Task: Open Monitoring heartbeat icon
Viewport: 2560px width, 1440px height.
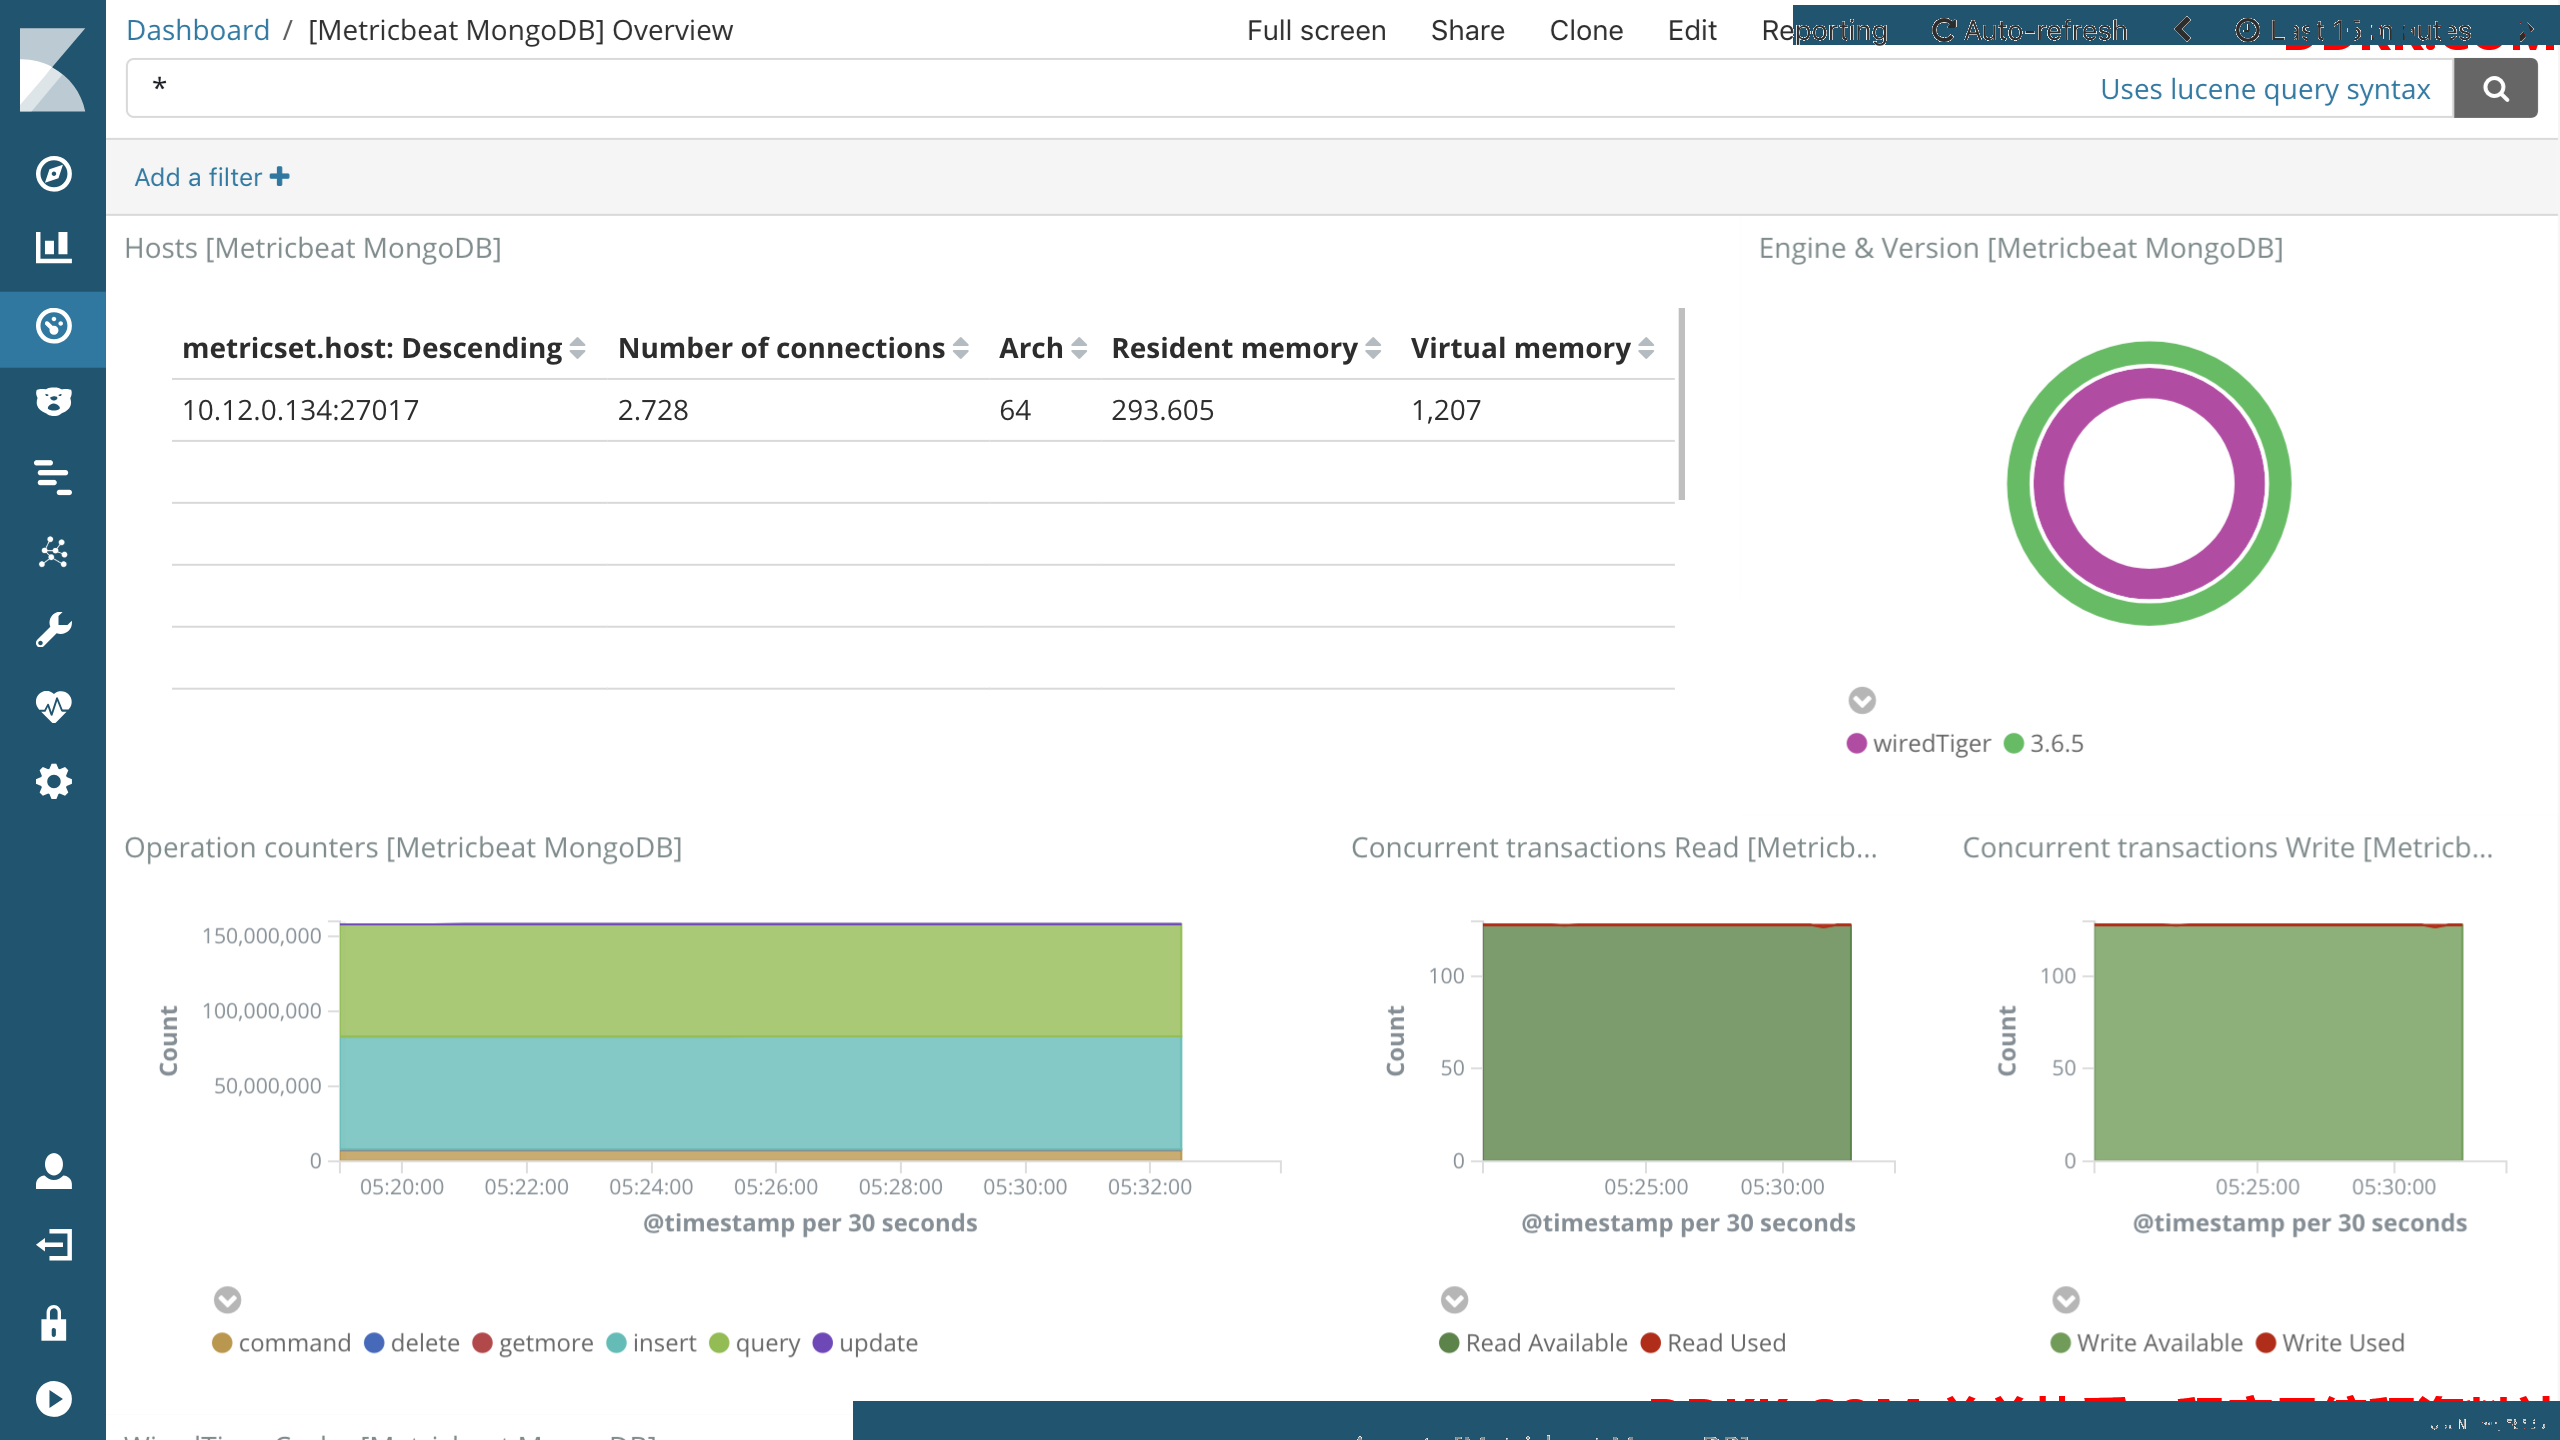Action: pyautogui.click(x=53, y=706)
